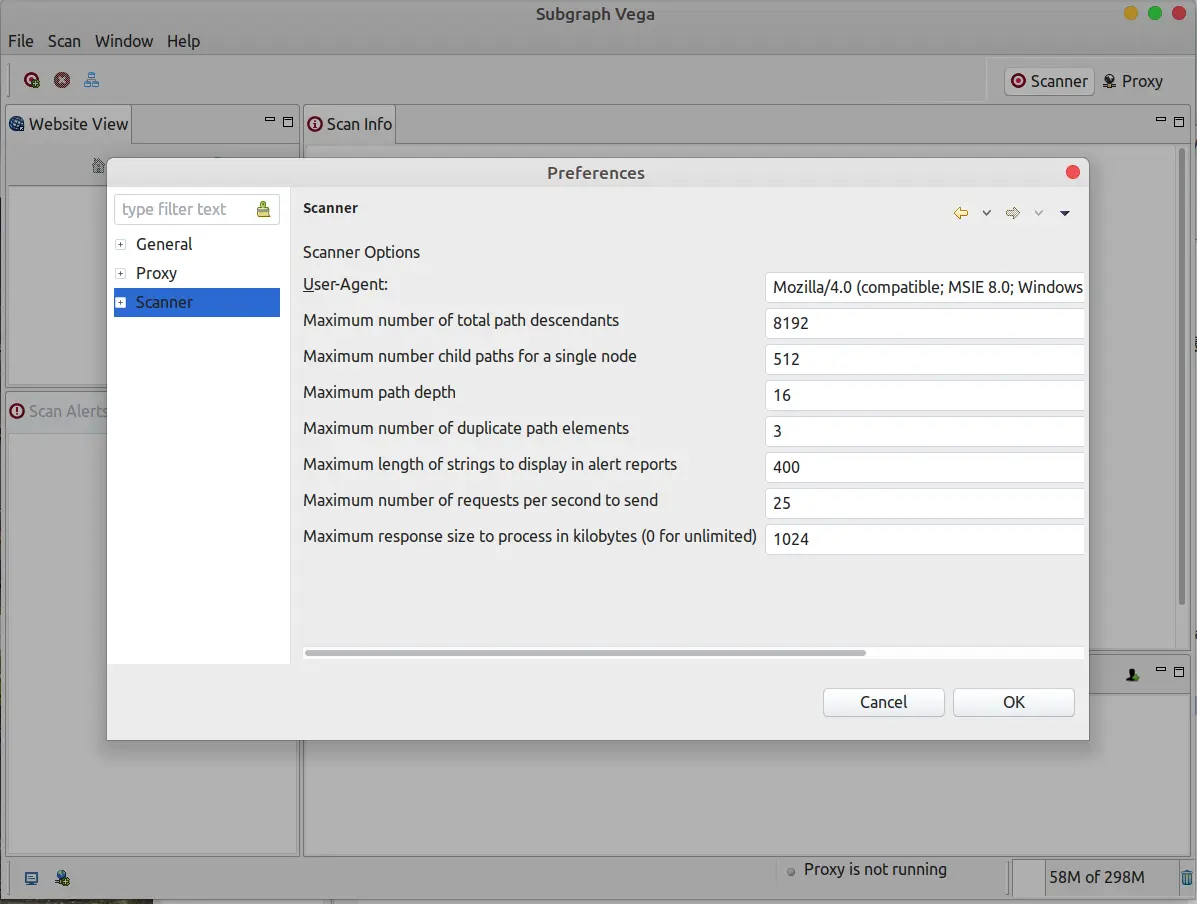Open the Window menu

[124, 41]
